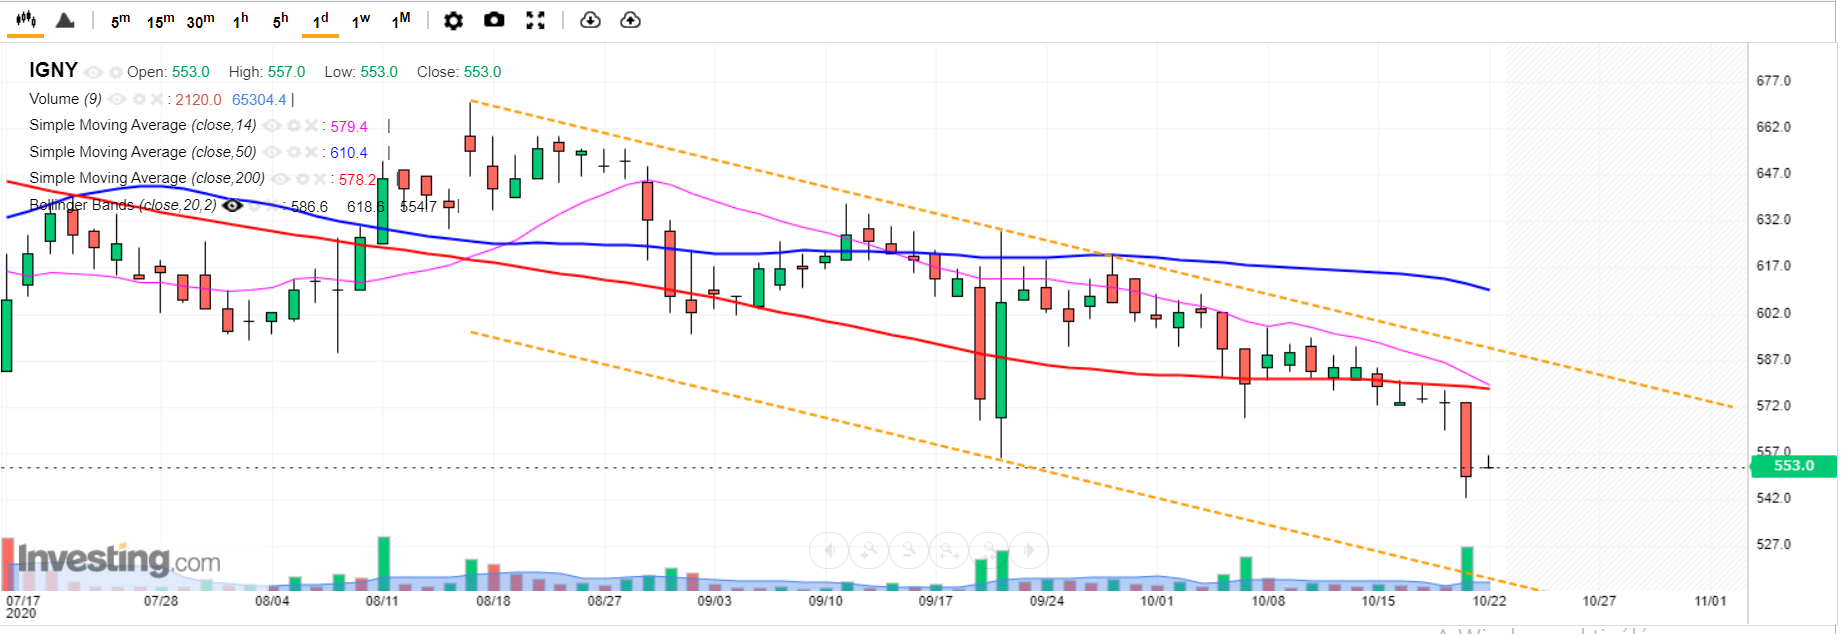Switch to 5 minute timeframe

pos(120,21)
